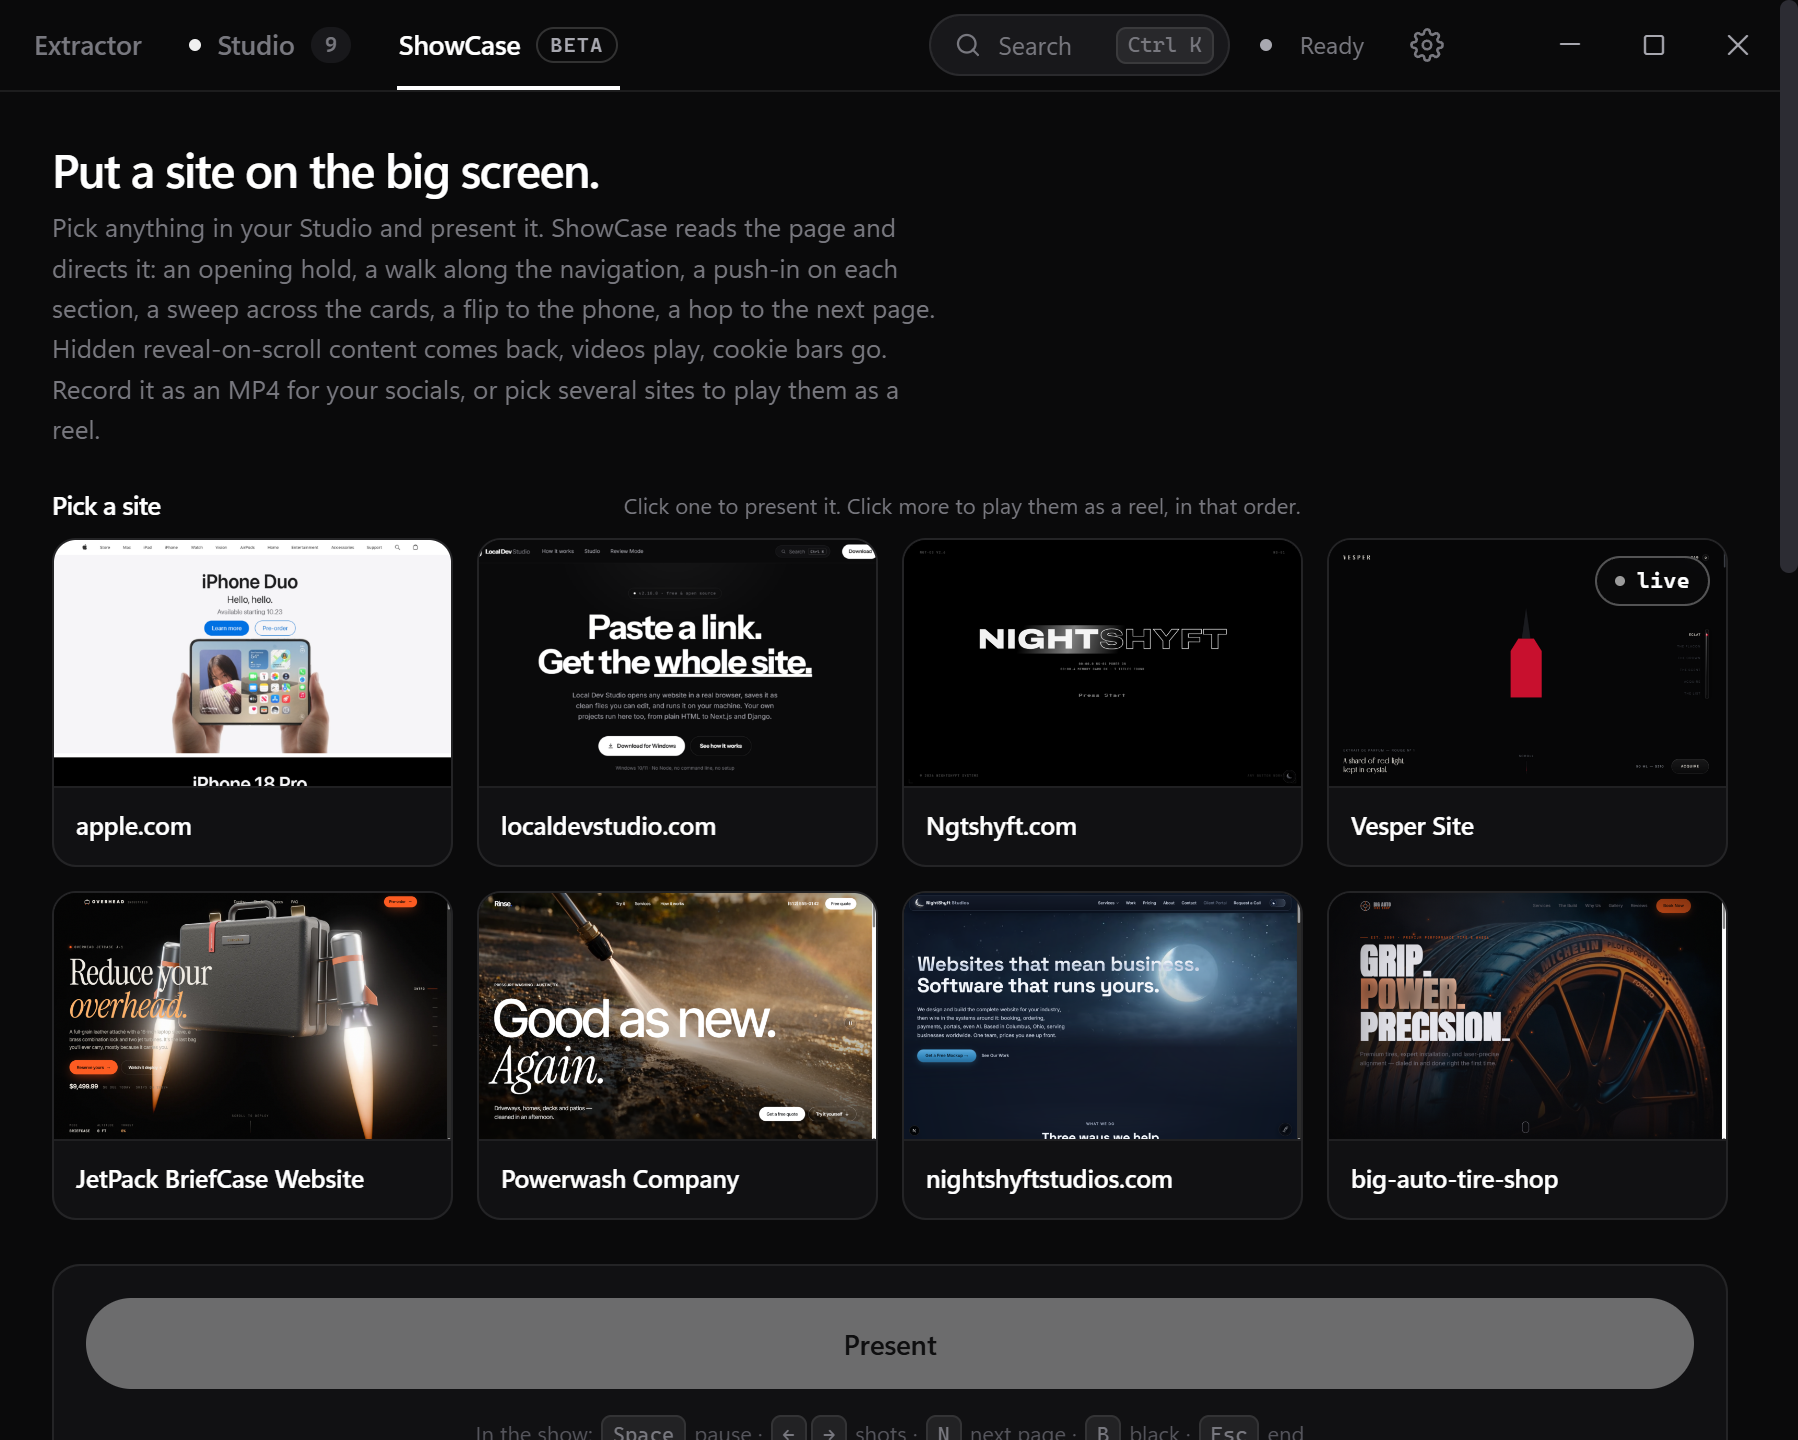The image size is (1798, 1440).
Task: Click the Pick a site heading
Action: [x=106, y=507]
